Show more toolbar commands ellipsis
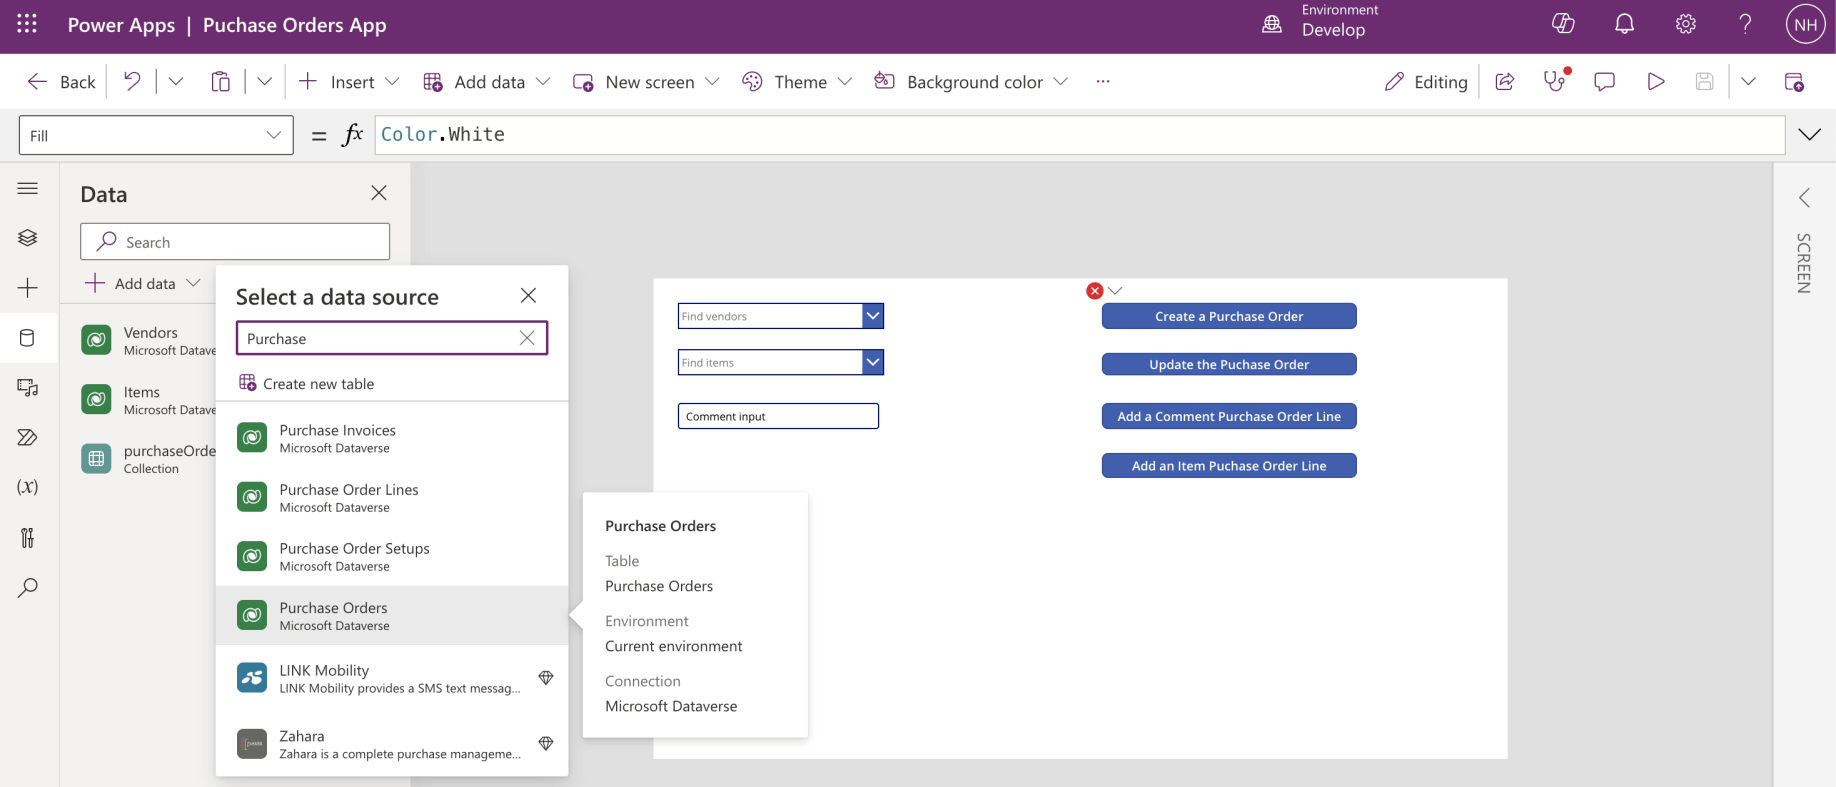This screenshot has height=787, width=1836. pyautogui.click(x=1103, y=82)
